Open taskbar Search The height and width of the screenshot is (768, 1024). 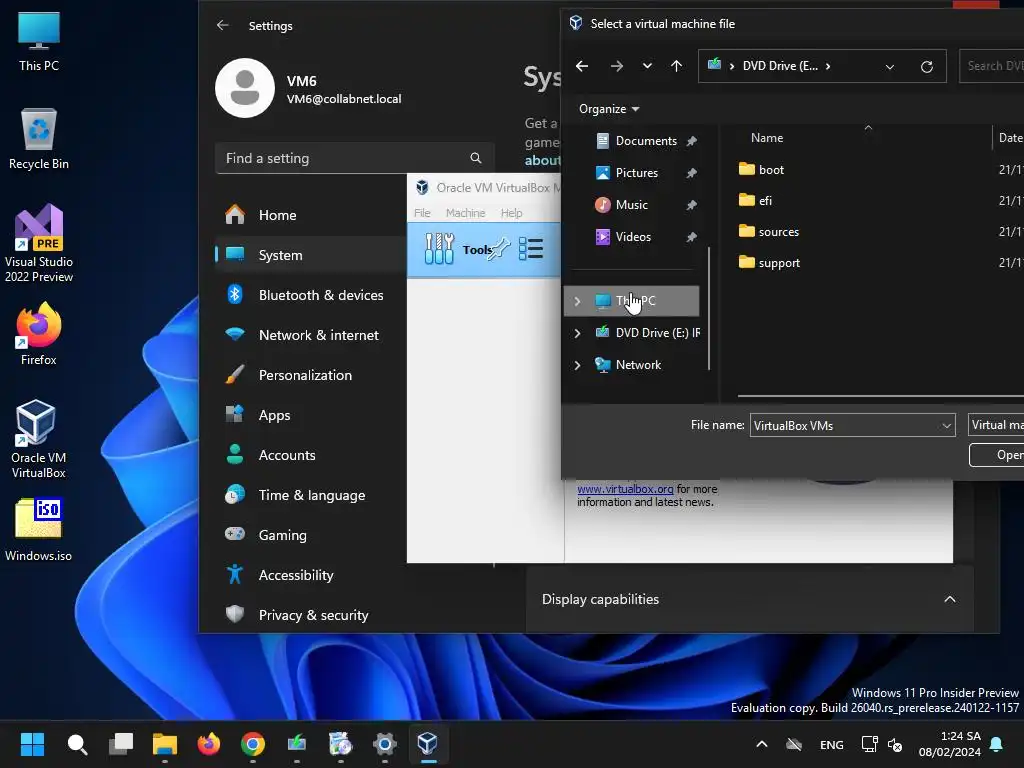coord(77,744)
